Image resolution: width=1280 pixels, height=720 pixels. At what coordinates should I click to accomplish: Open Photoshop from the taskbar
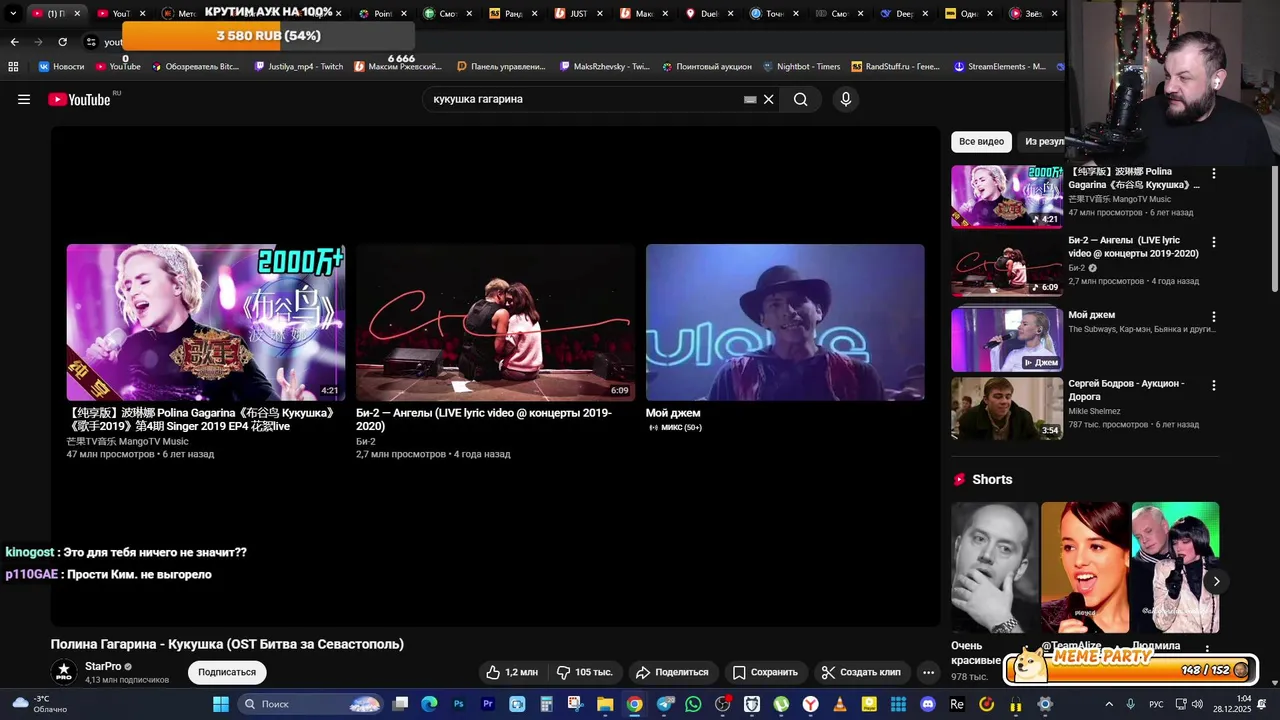tap(459, 704)
